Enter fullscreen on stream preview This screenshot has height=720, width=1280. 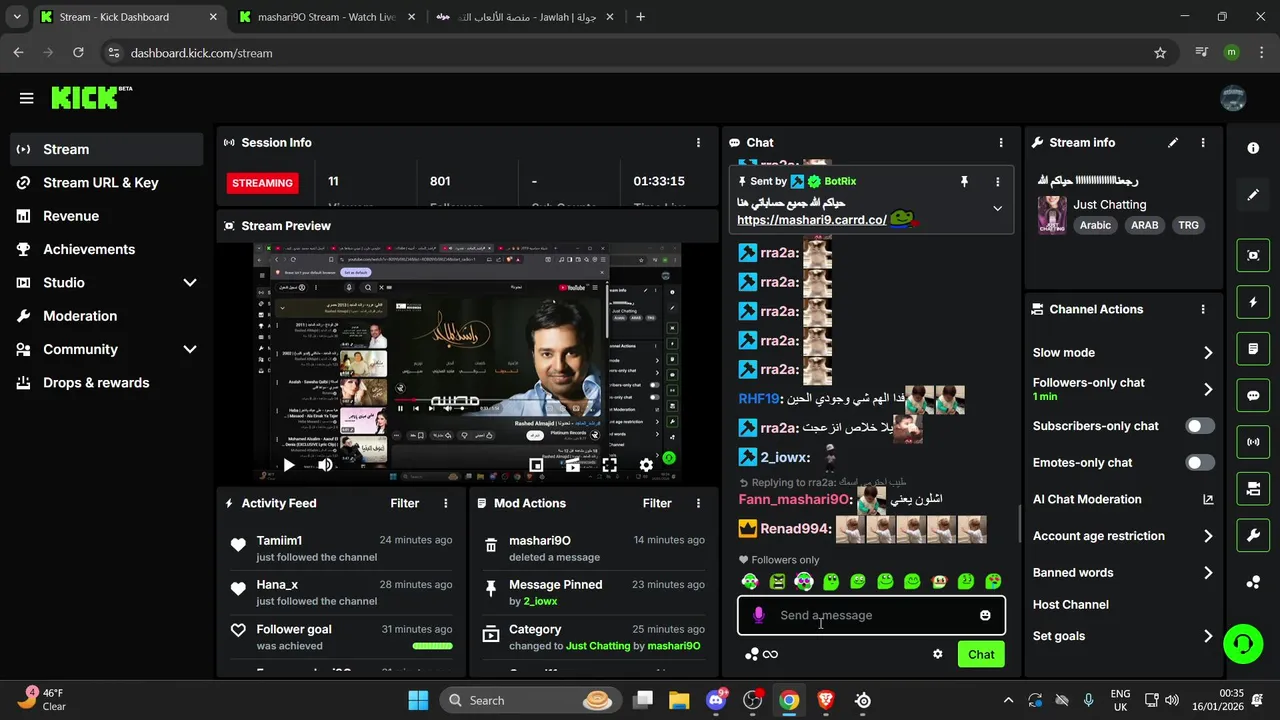pos(609,465)
